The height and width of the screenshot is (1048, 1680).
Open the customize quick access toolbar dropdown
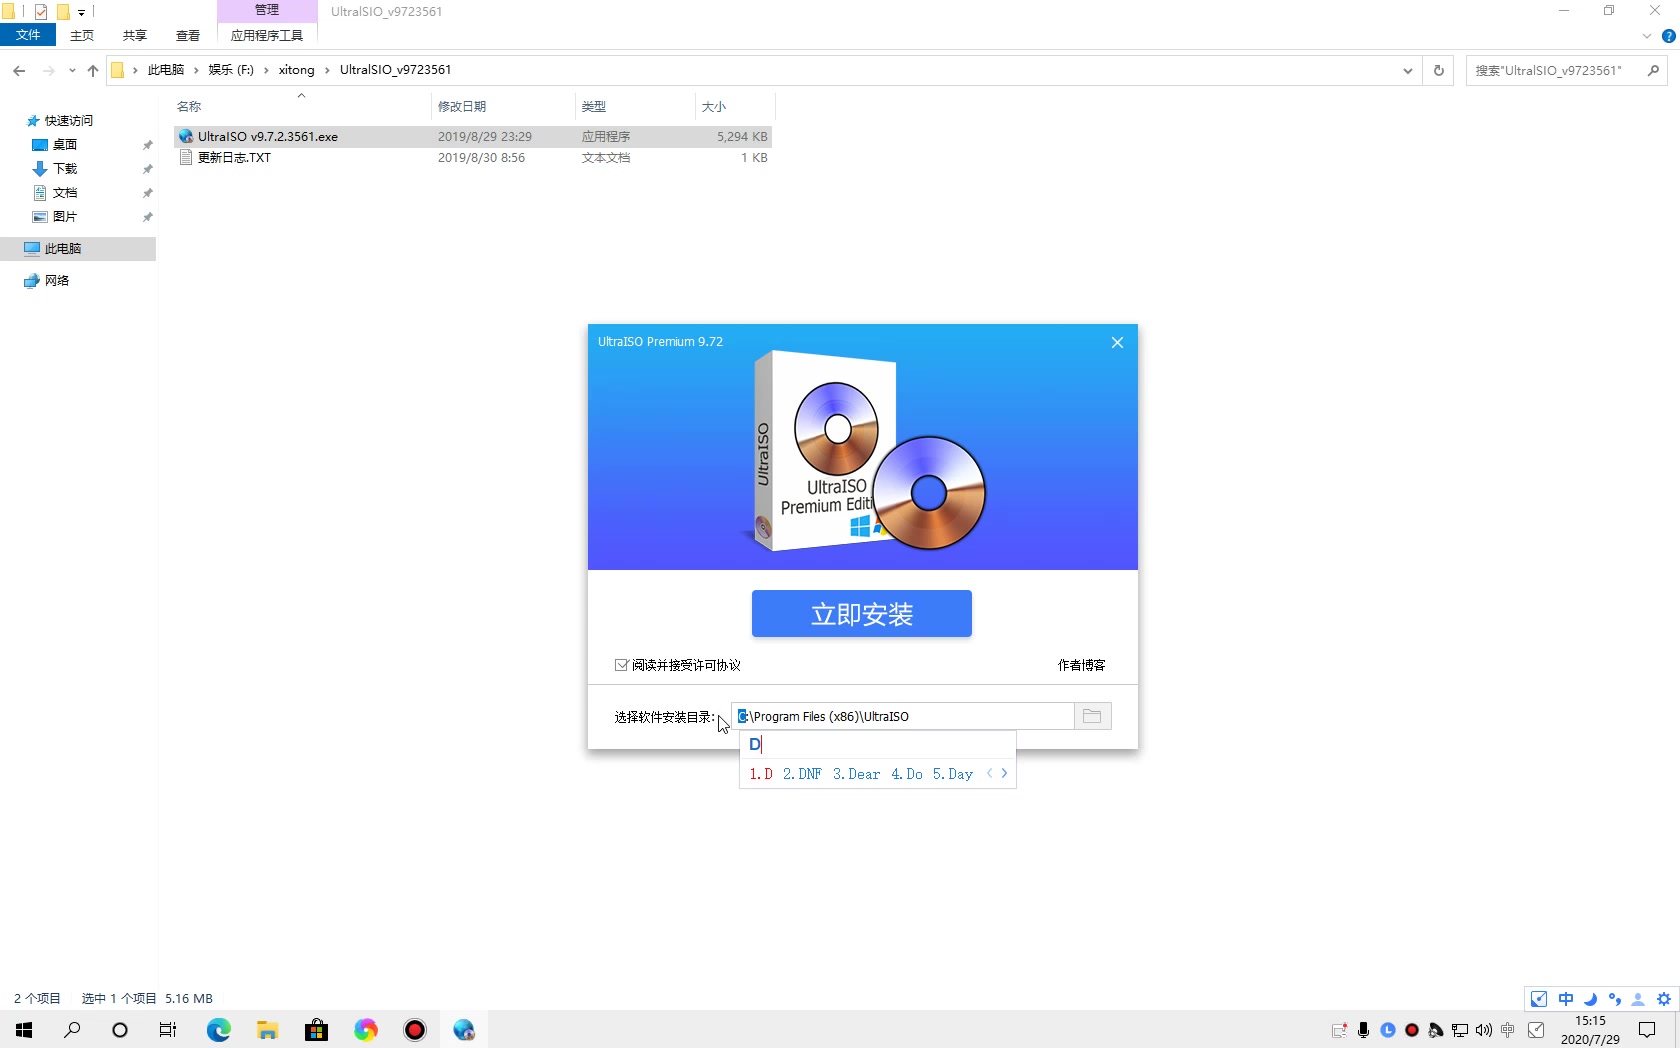point(82,12)
